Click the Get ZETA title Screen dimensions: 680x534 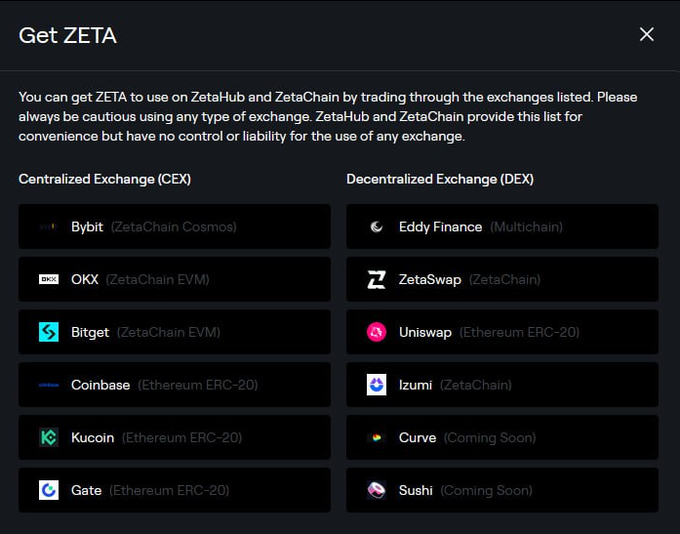click(68, 35)
